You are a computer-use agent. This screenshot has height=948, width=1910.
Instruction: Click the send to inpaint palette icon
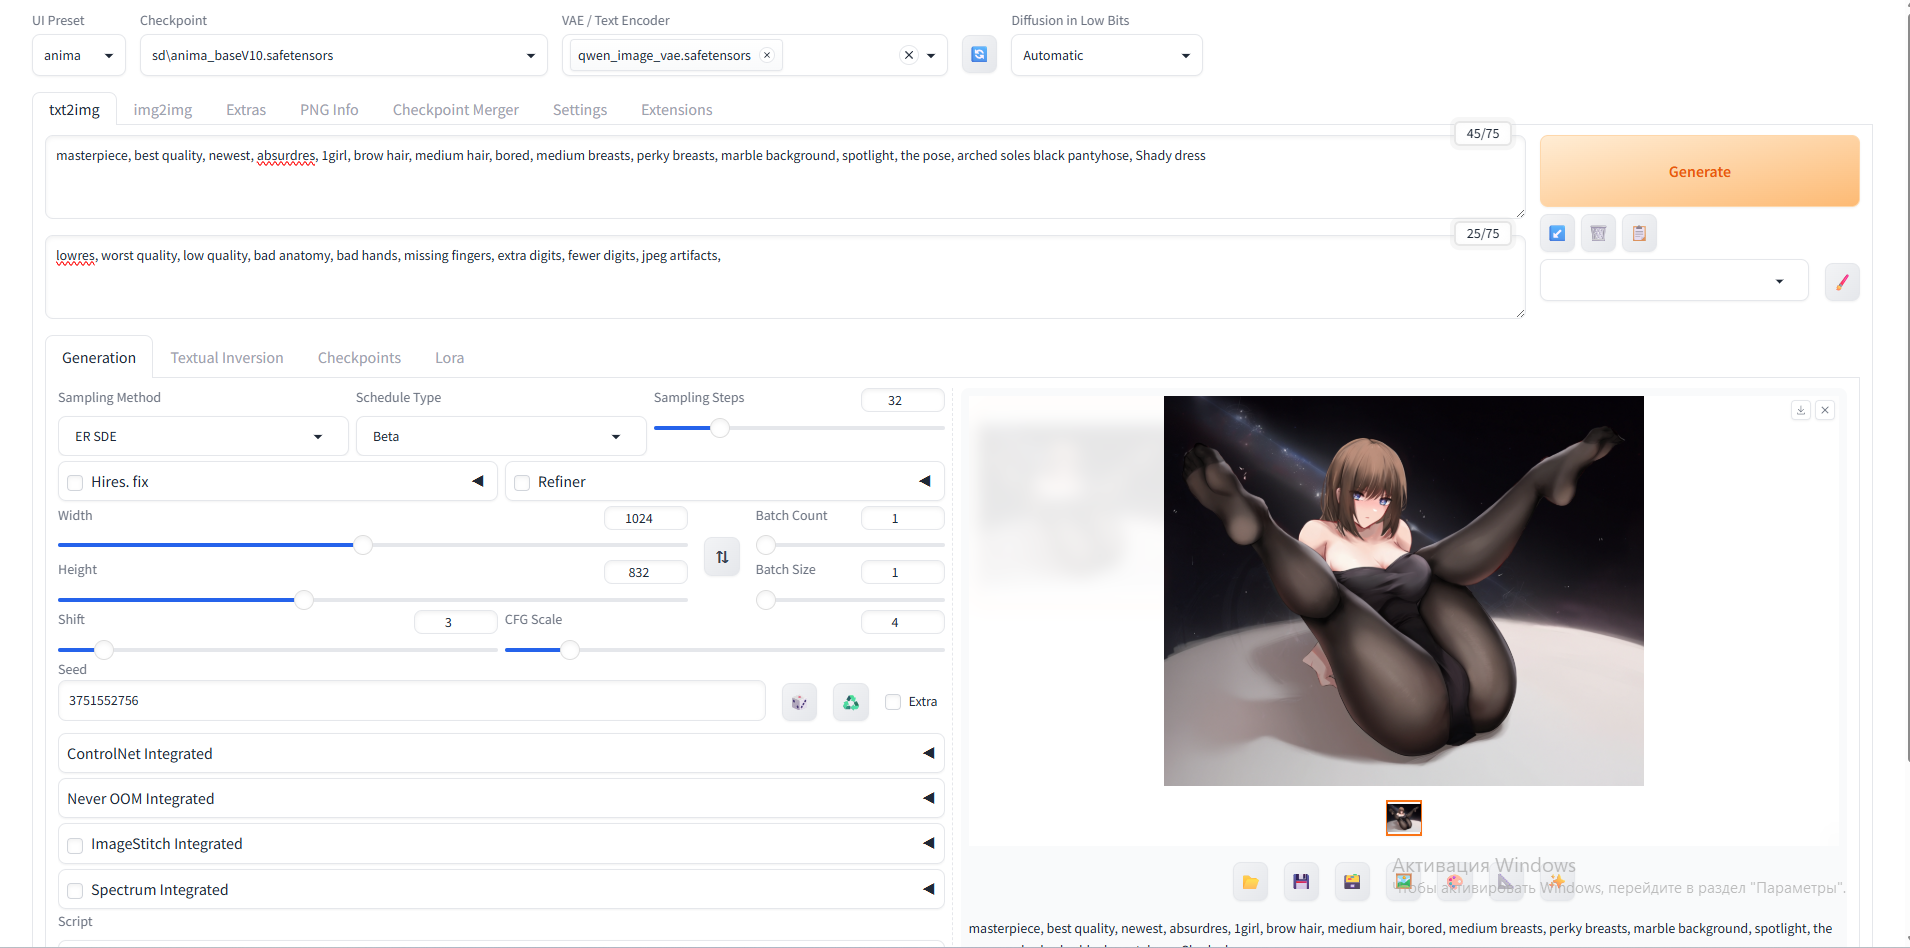tap(1454, 881)
